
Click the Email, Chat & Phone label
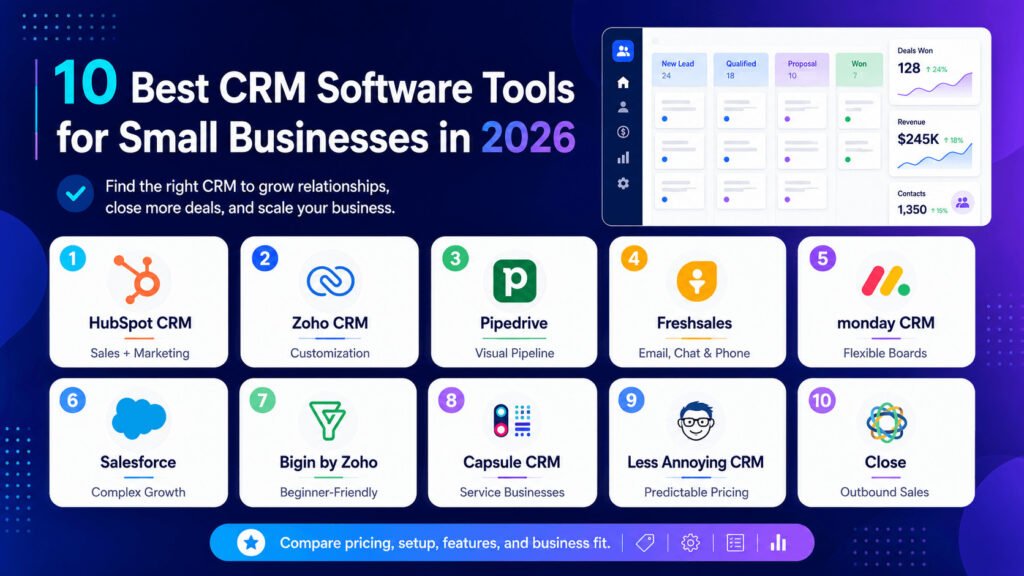[694, 353]
